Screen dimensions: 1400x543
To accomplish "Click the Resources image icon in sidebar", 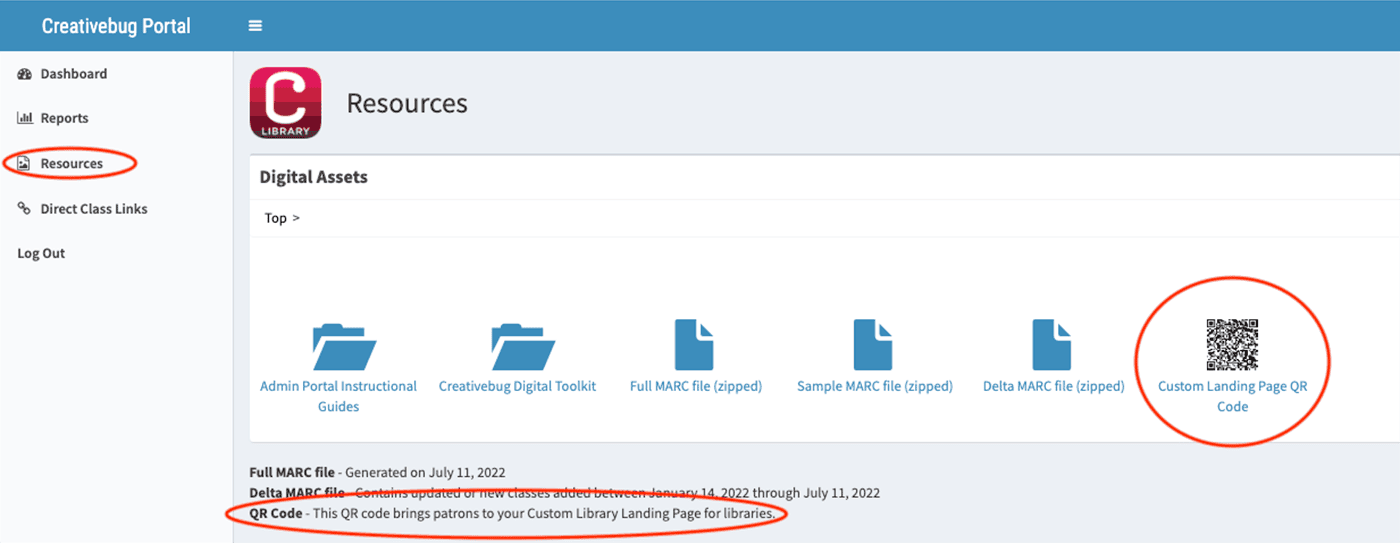I will click(x=25, y=163).
